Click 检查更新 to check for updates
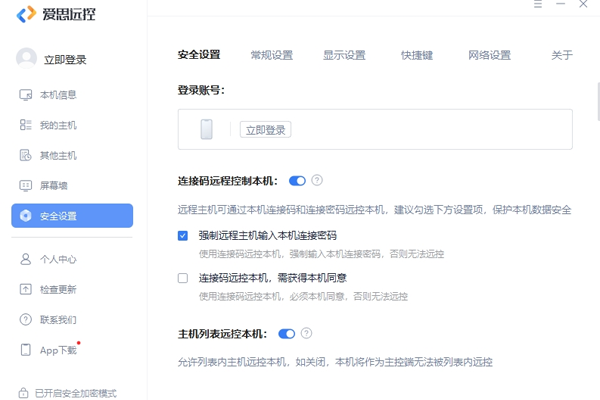 [x=57, y=289]
